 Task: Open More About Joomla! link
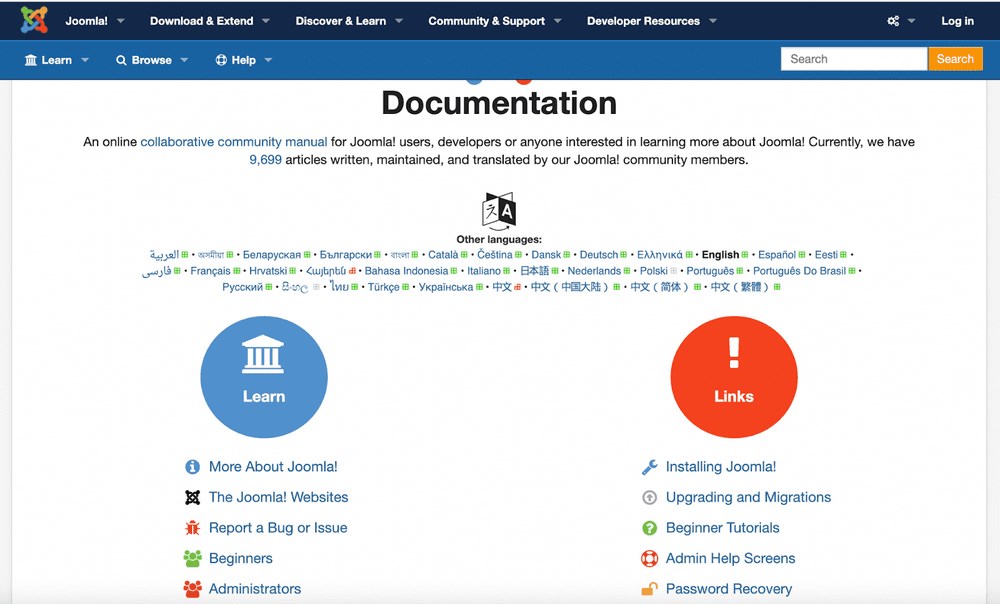273,466
